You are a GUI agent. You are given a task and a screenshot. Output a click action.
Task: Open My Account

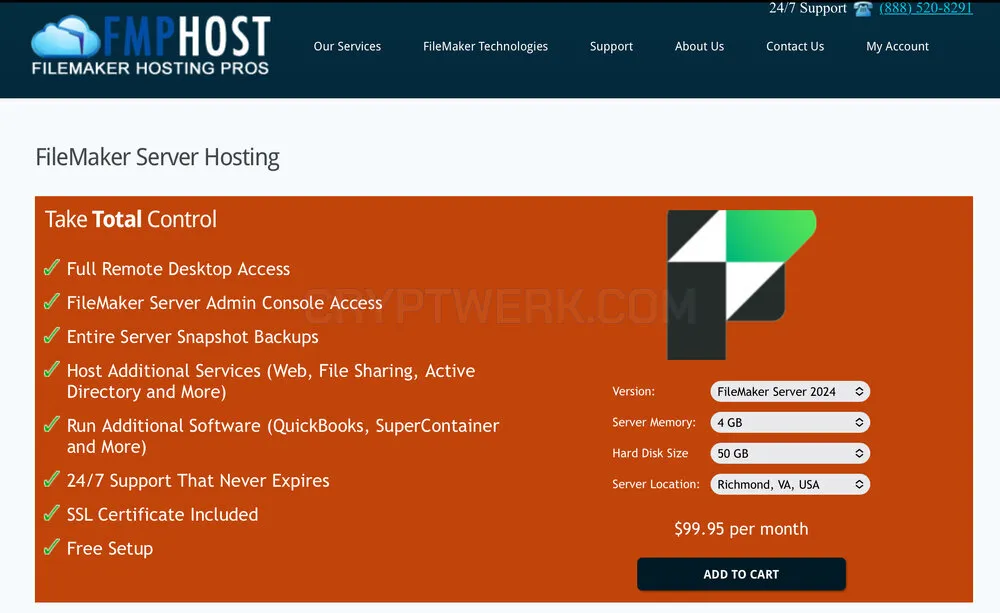(x=897, y=47)
